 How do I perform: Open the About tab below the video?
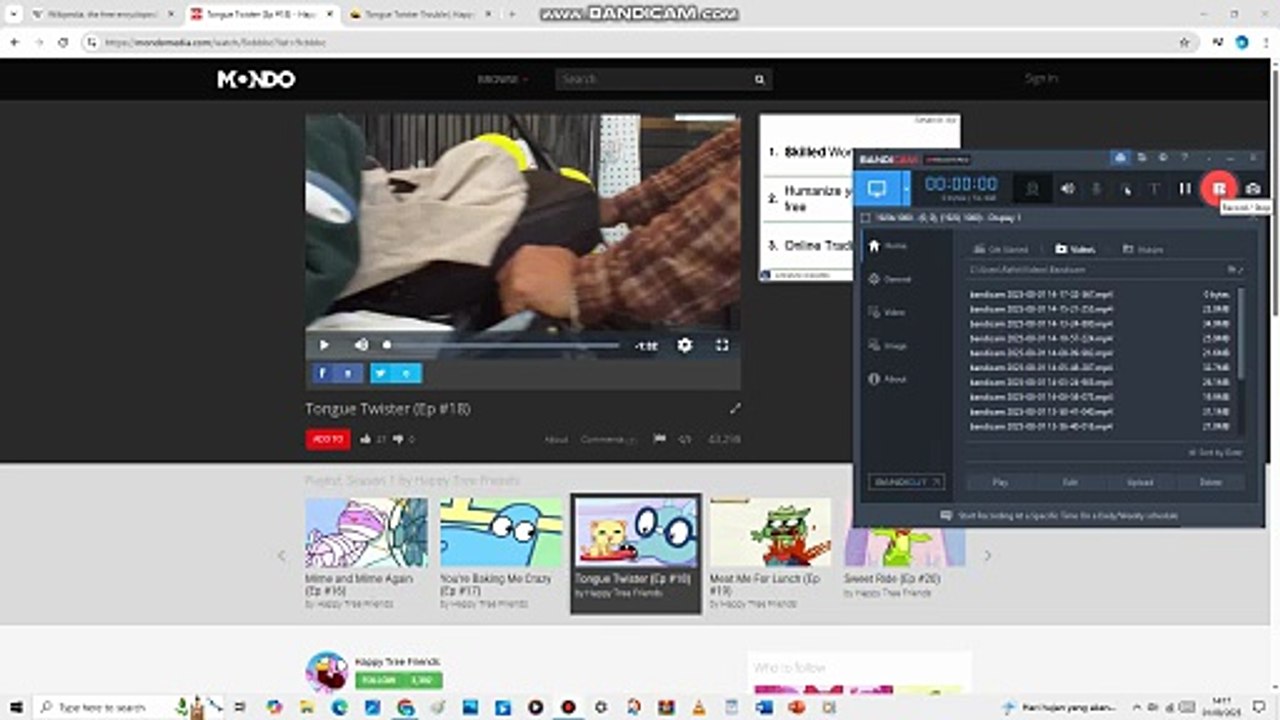click(556, 440)
